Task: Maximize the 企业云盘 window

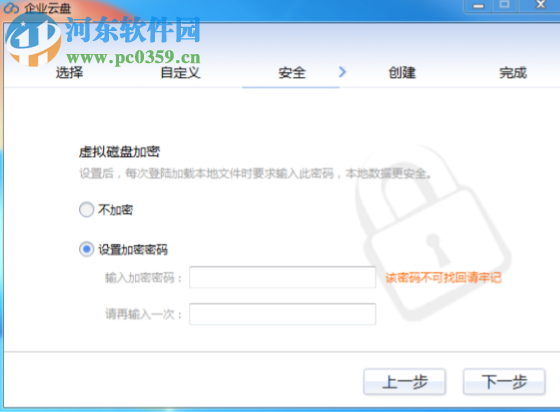Action: pos(504,5)
